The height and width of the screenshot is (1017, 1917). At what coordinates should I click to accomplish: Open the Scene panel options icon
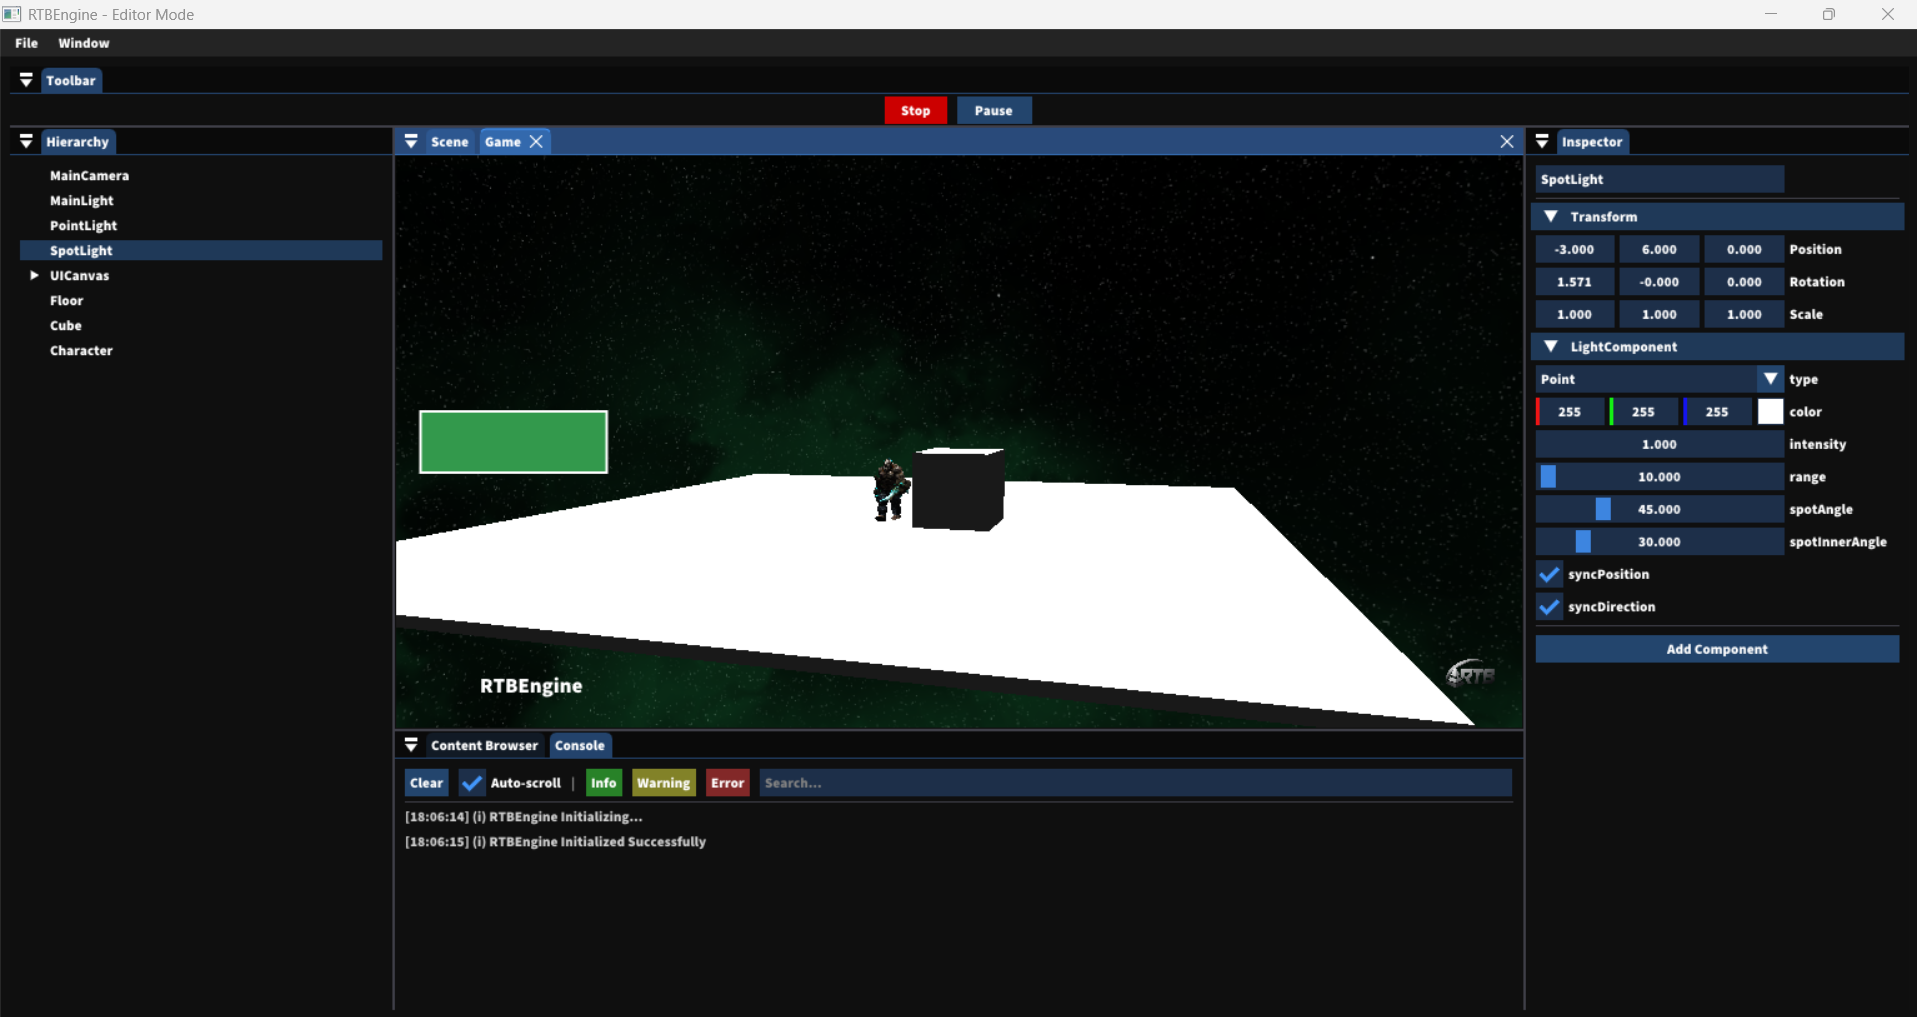[x=411, y=141]
